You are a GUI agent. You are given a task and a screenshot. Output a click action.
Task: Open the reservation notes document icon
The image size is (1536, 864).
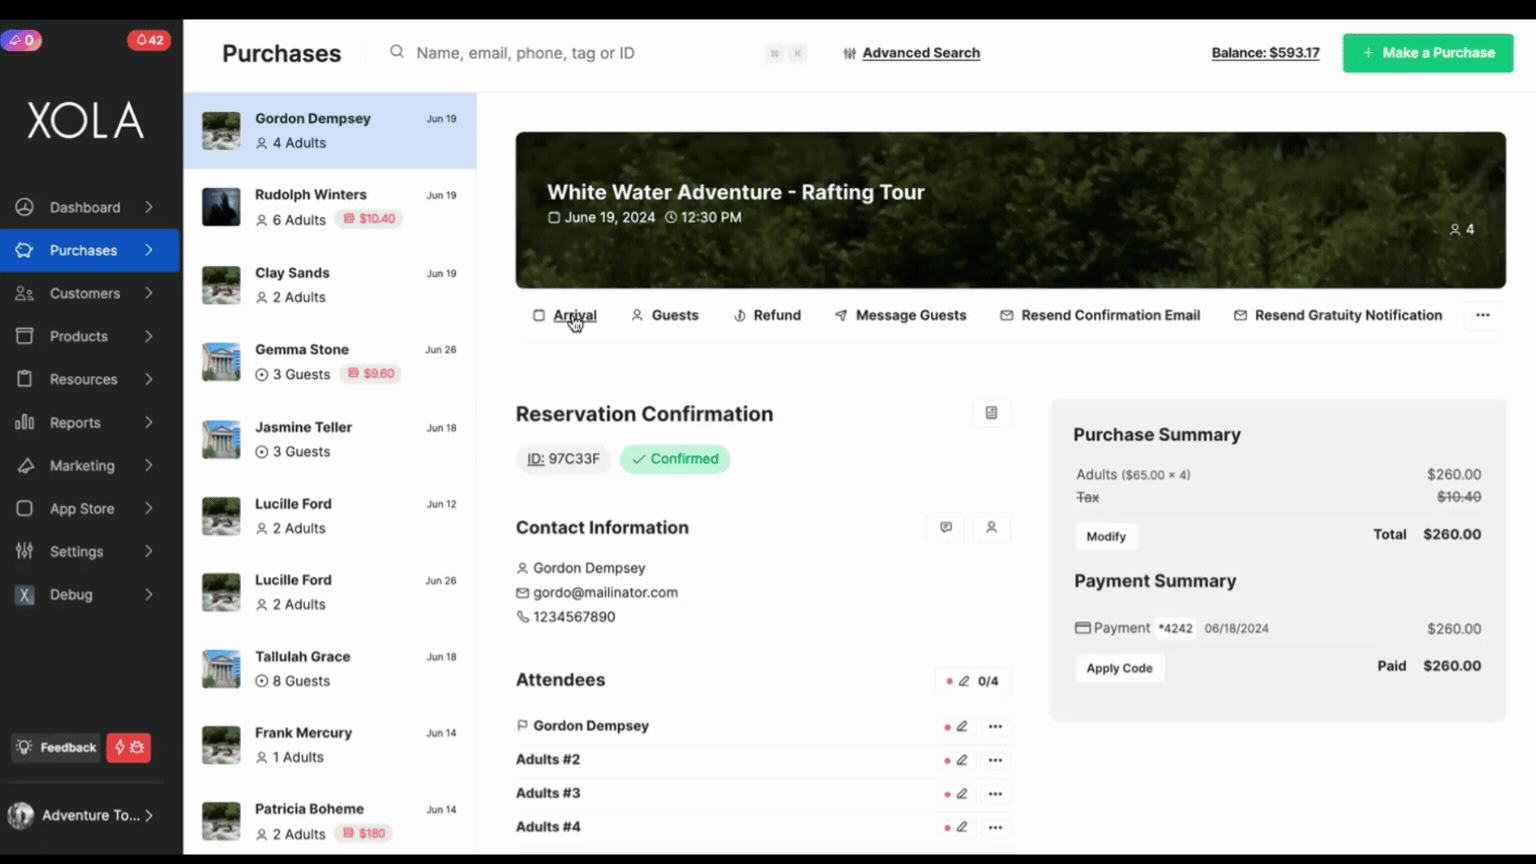tap(991, 413)
